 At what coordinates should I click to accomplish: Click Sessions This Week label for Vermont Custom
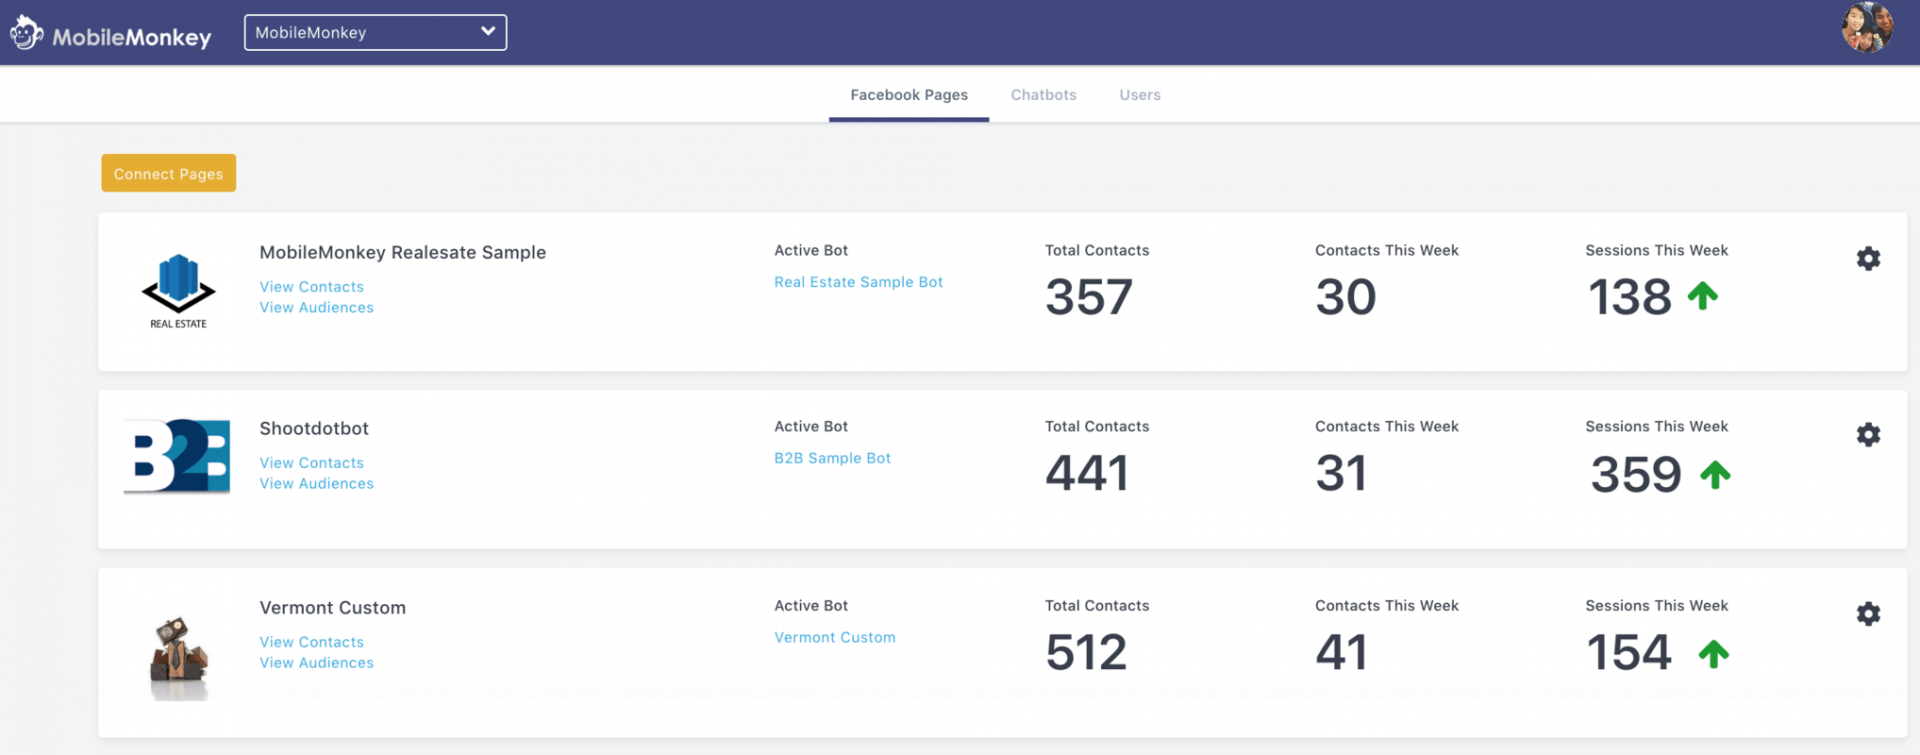click(x=1656, y=605)
